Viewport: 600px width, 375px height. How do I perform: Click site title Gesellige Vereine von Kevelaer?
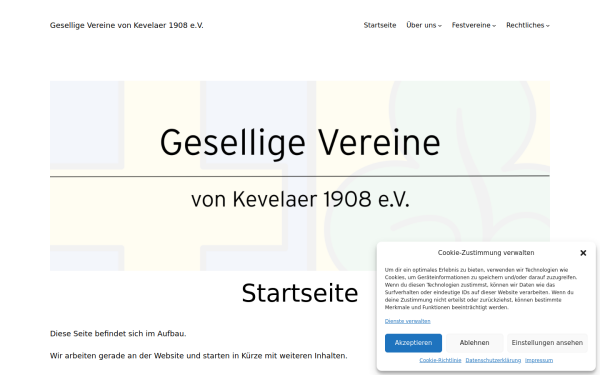[127, 25]
